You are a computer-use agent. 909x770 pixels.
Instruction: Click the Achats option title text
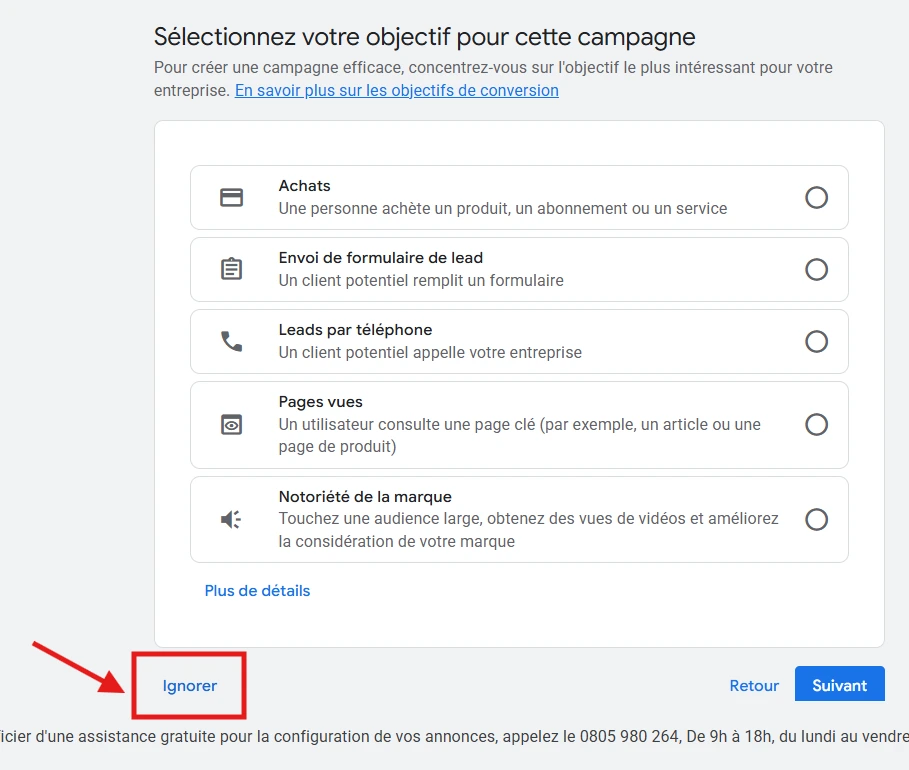(x=304, y=186)
